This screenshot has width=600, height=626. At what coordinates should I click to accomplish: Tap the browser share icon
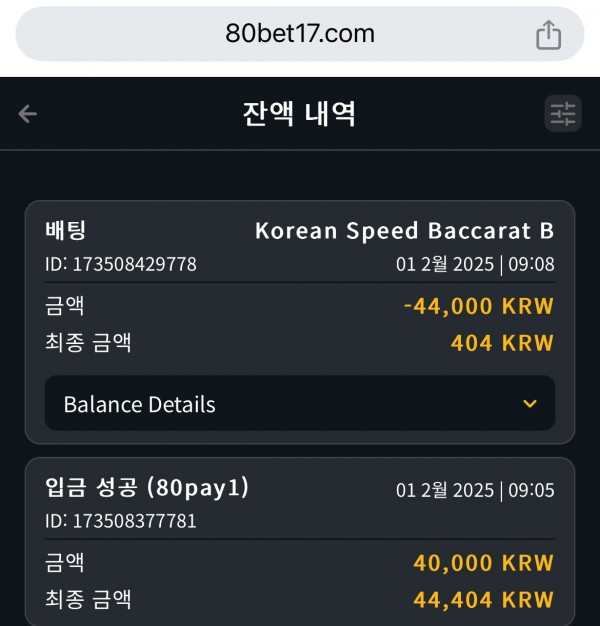[549, 35]
